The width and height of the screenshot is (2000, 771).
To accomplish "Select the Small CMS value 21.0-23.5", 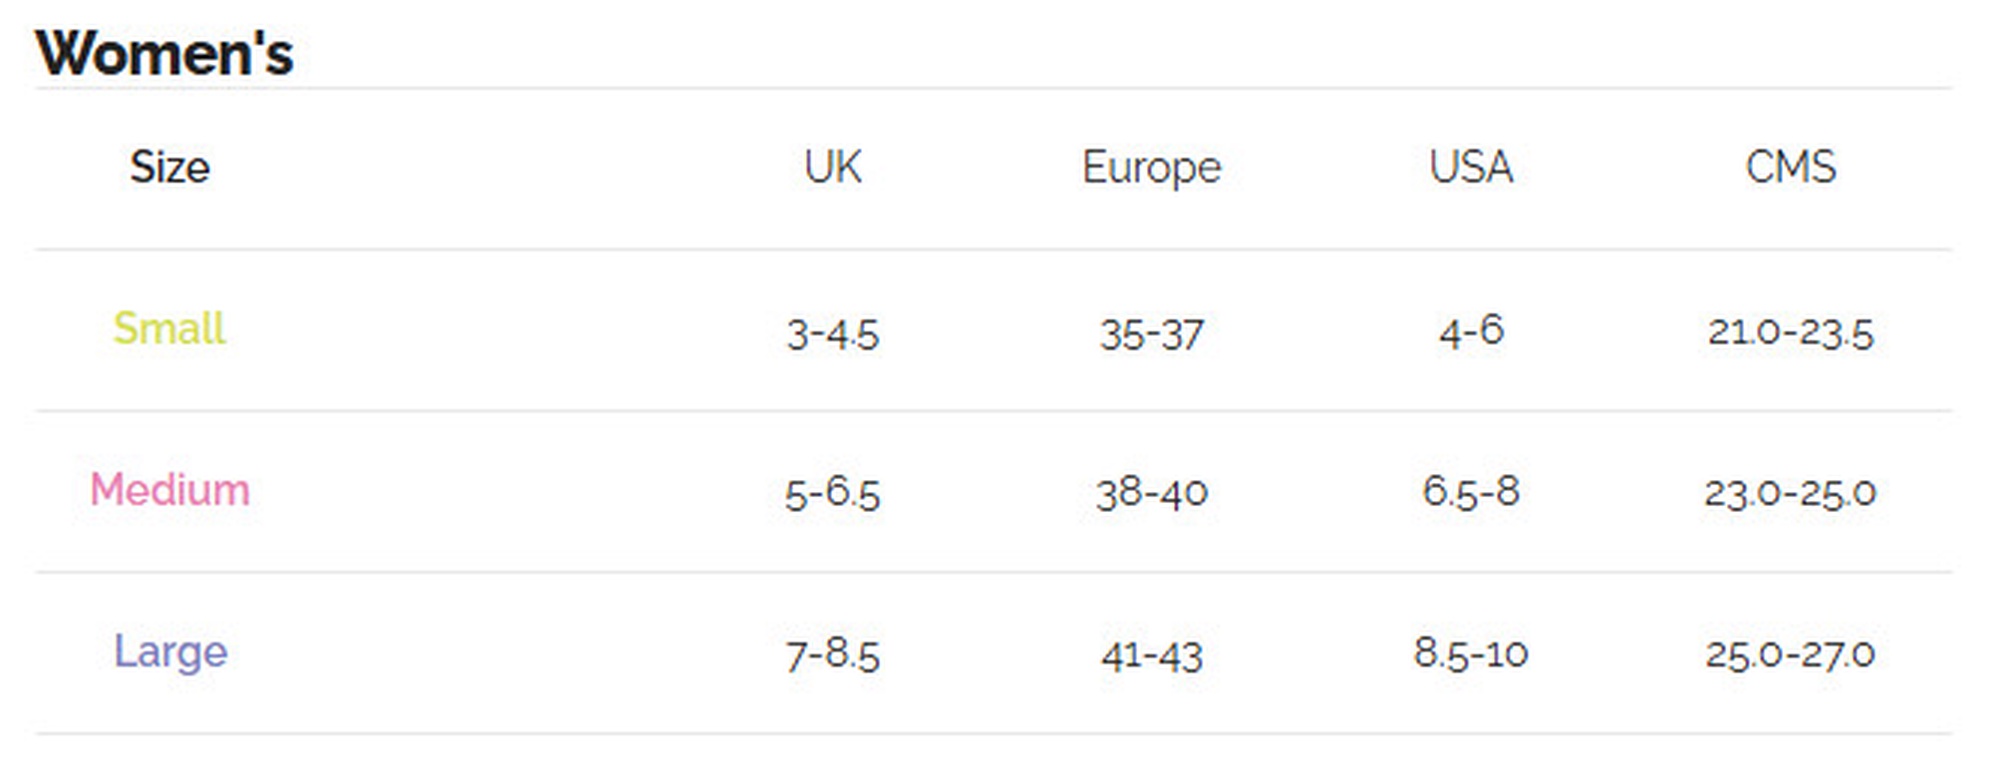I will pos(1790,332).
